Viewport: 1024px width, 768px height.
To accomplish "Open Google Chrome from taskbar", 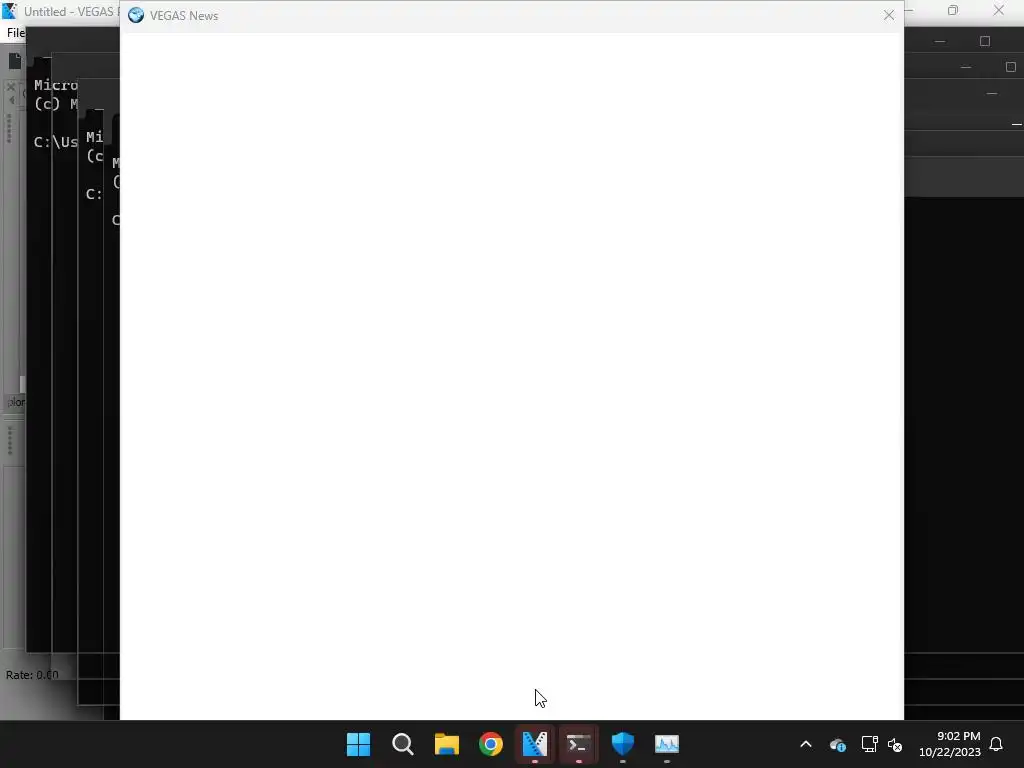I will pos(490,744).
